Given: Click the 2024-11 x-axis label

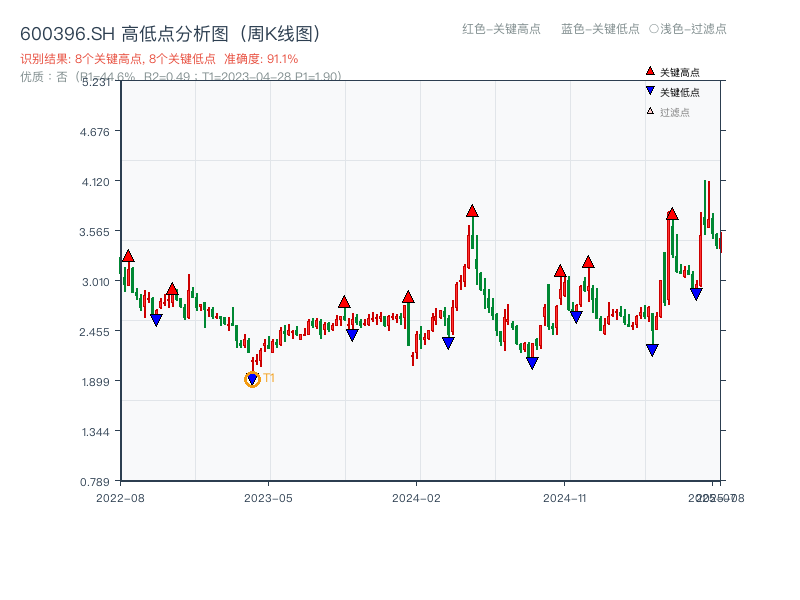Looking at the screenshot, I should point(564,498).
